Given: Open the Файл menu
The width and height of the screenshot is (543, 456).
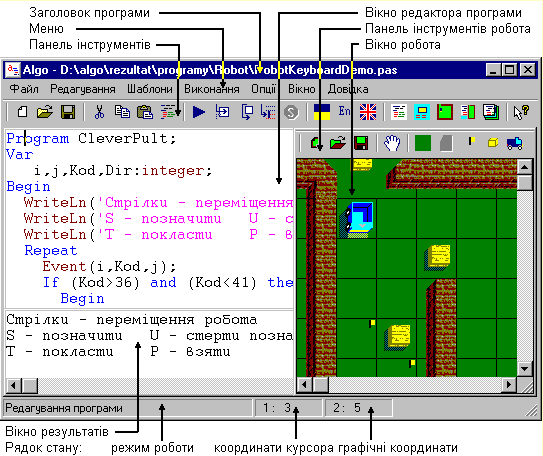Looking at the screenshot, I should [24, 89].
